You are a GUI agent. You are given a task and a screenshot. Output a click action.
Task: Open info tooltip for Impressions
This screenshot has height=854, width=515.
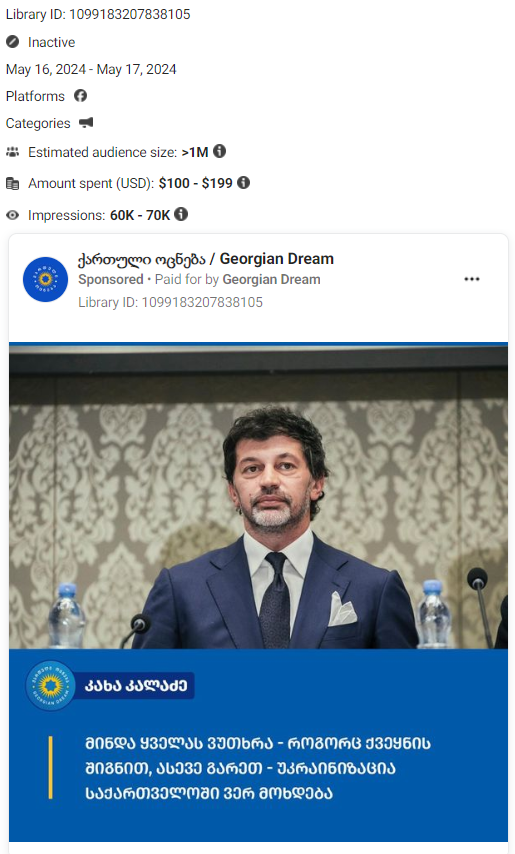click(181, 214)
